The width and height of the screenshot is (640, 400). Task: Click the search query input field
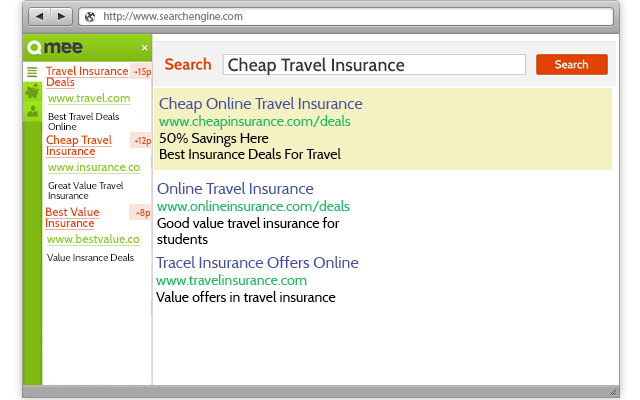point(374,65)
